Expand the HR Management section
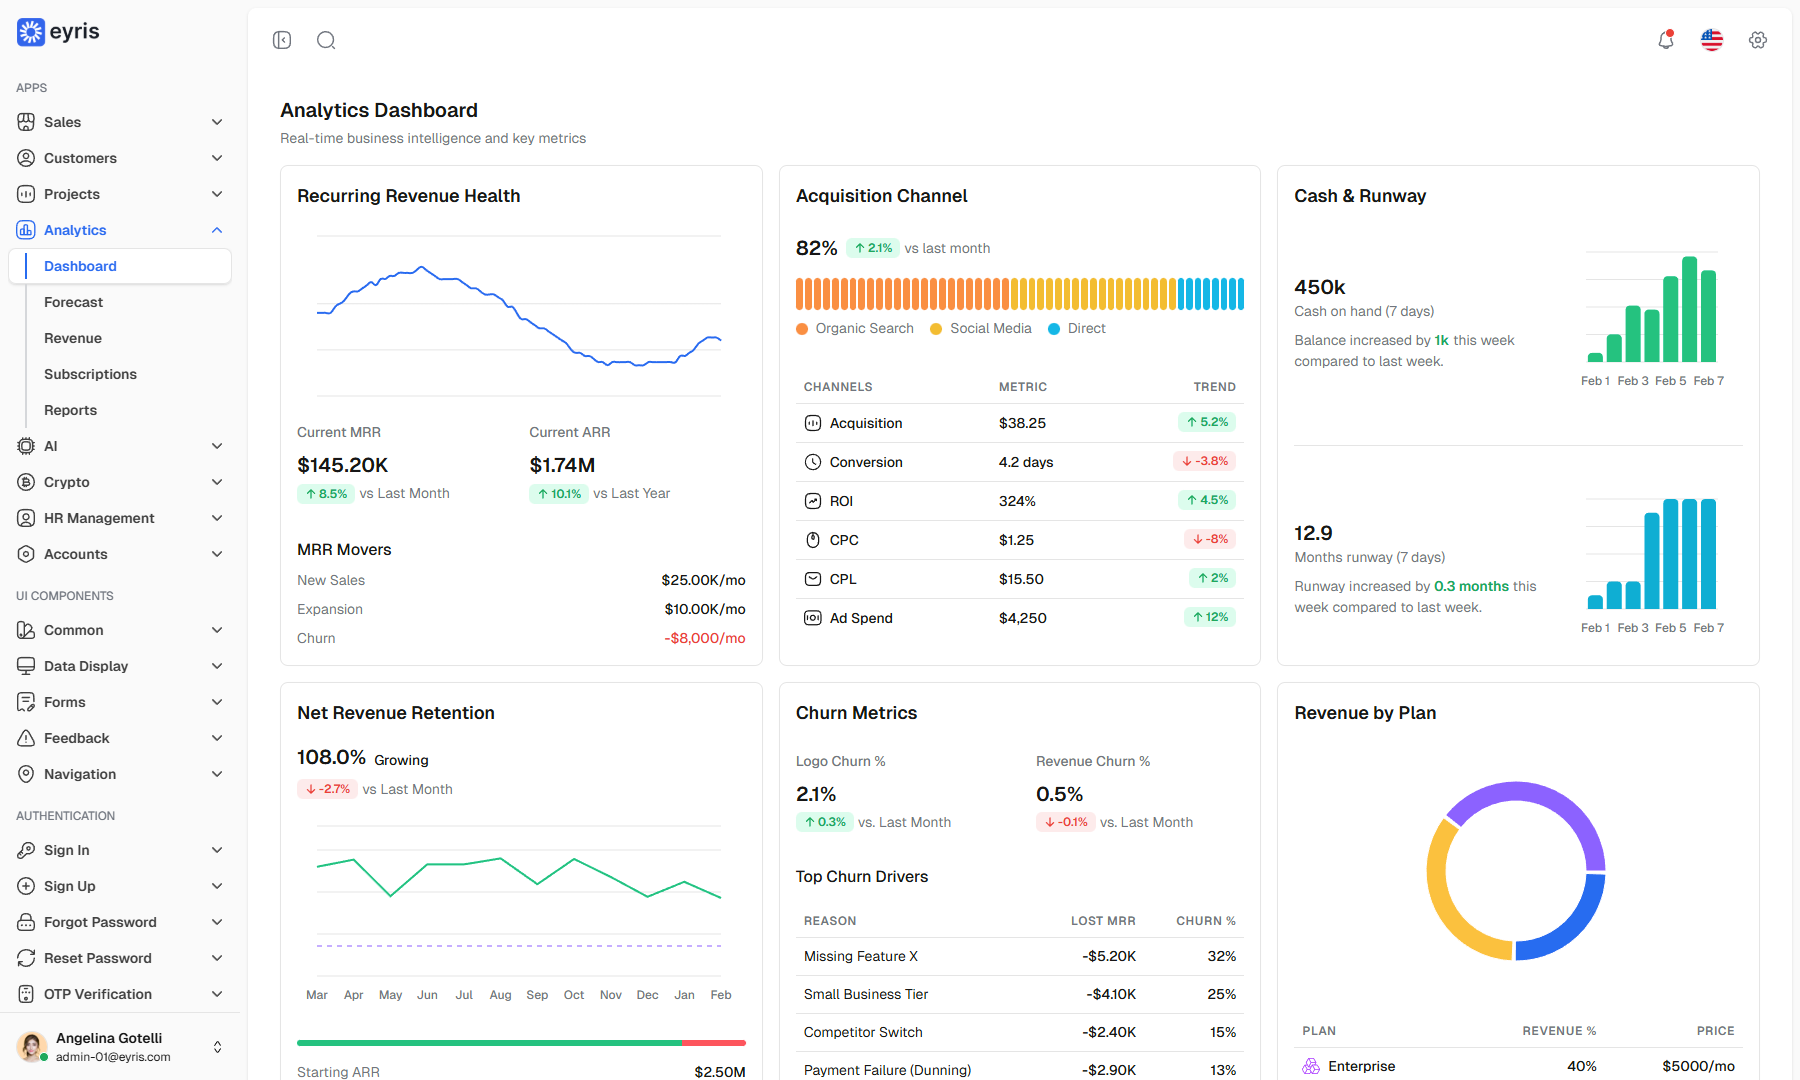This screenshot has height=1080, width=1800. (120, 518)
